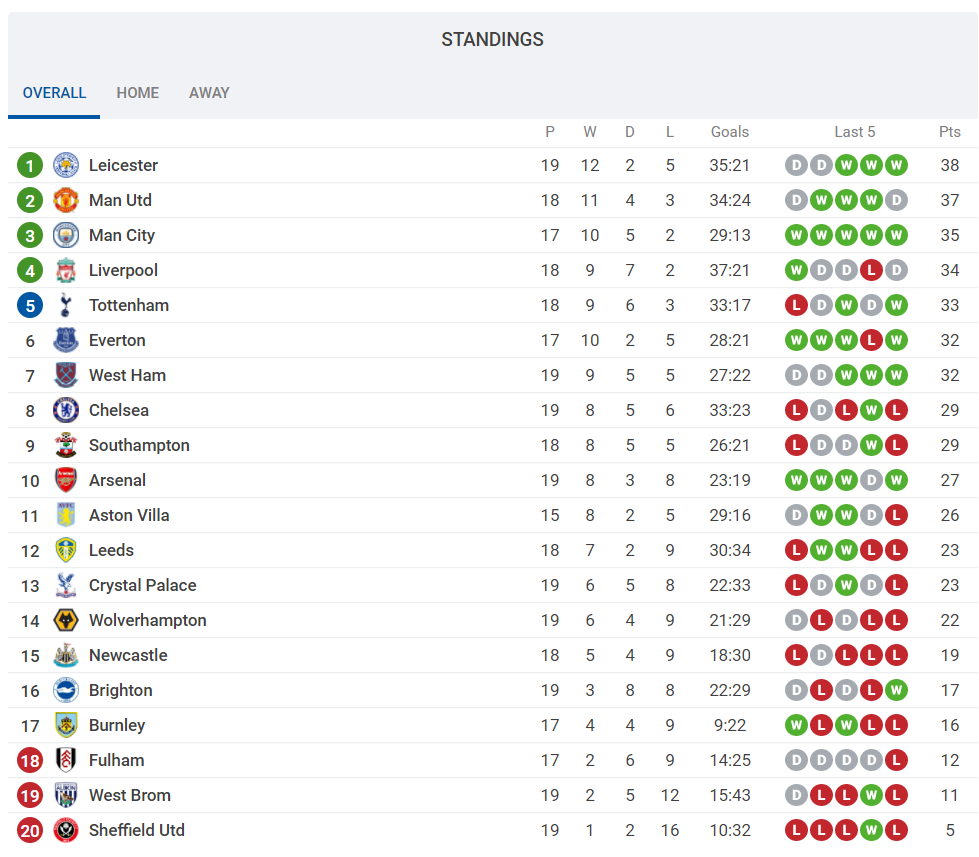
Task: Select the Overall standings tab
Action: point(54,93)
